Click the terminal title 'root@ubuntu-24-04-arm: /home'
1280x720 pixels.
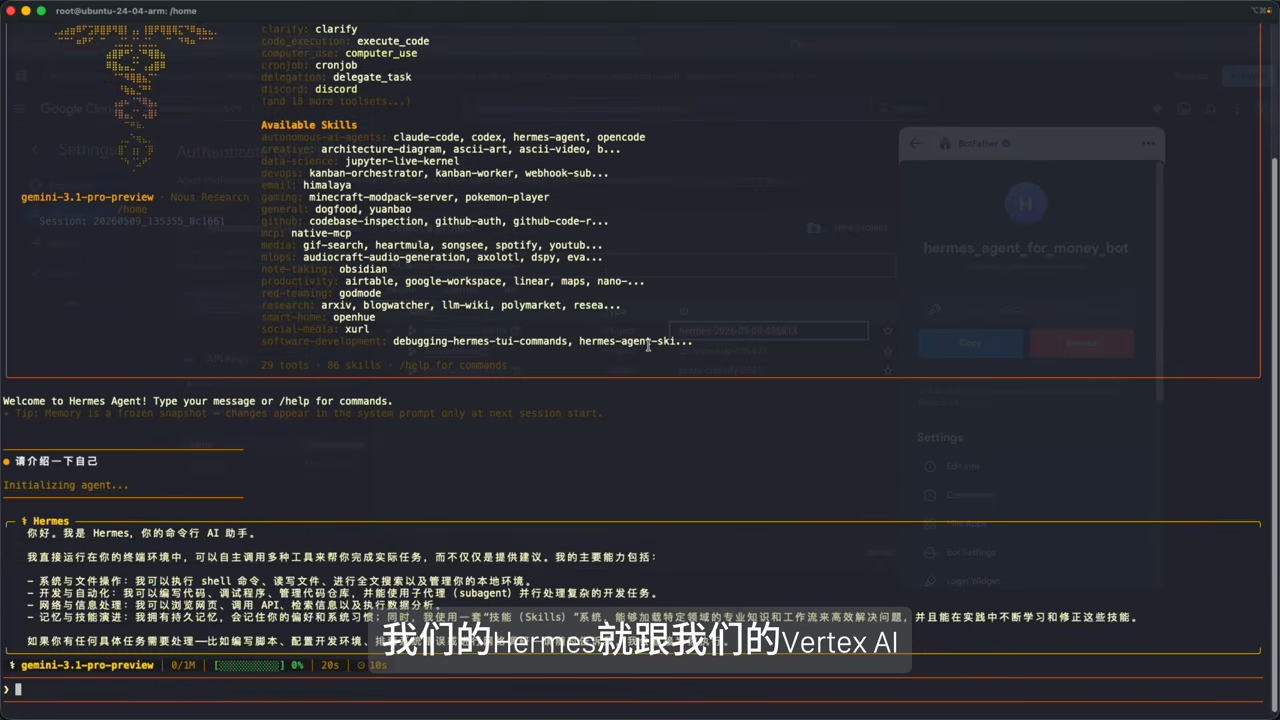126,11
